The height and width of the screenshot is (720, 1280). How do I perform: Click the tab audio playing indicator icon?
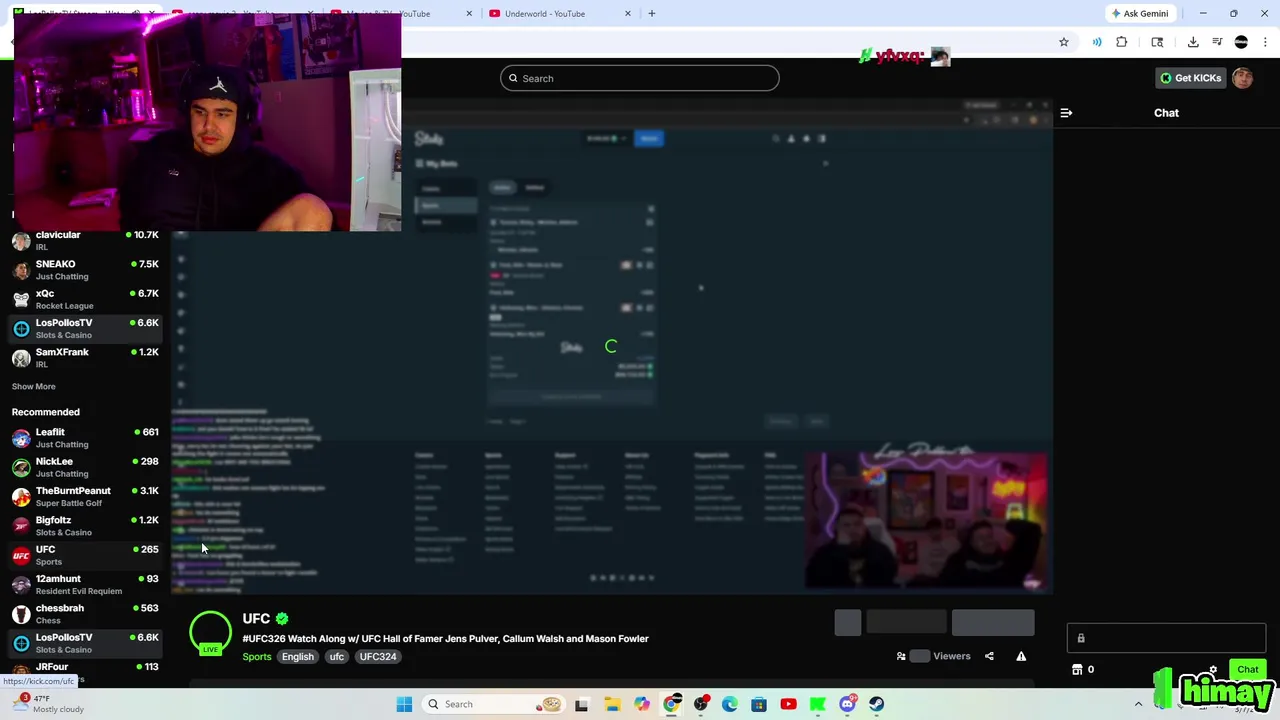(137, 14)
